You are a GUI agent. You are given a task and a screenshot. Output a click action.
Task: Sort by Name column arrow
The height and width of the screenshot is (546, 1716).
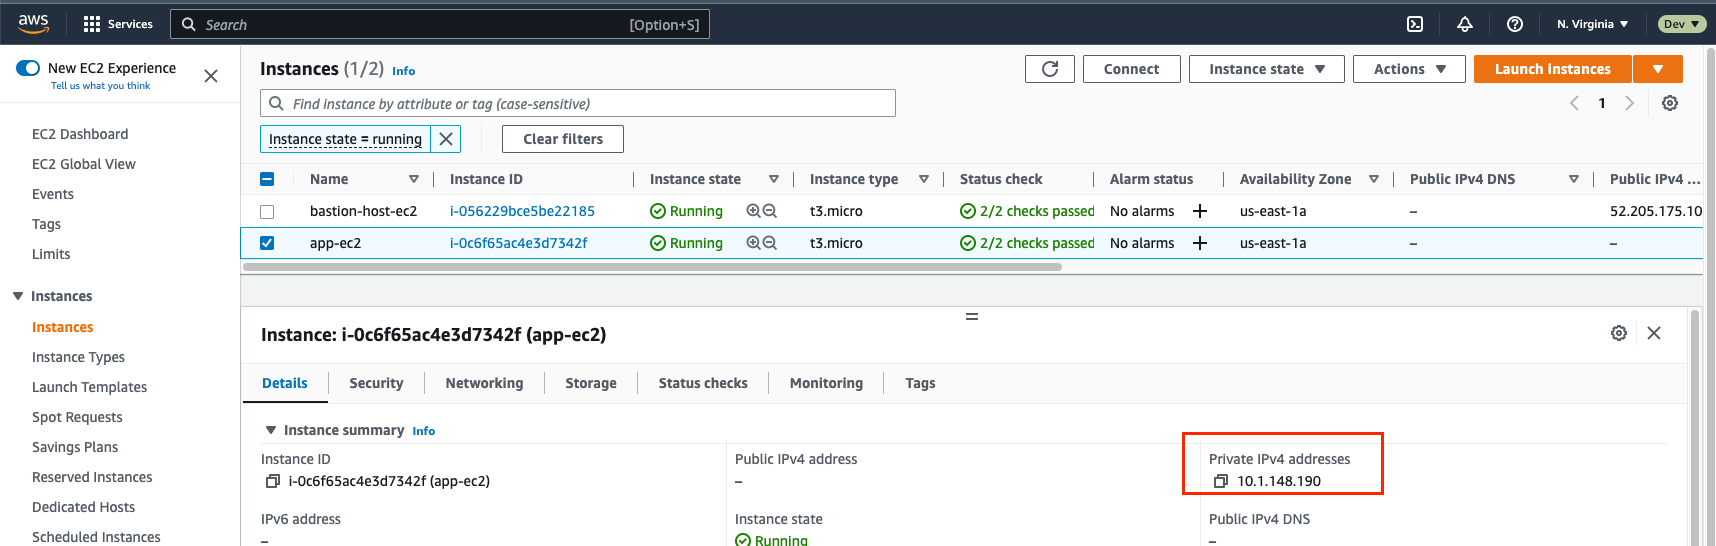414,179
